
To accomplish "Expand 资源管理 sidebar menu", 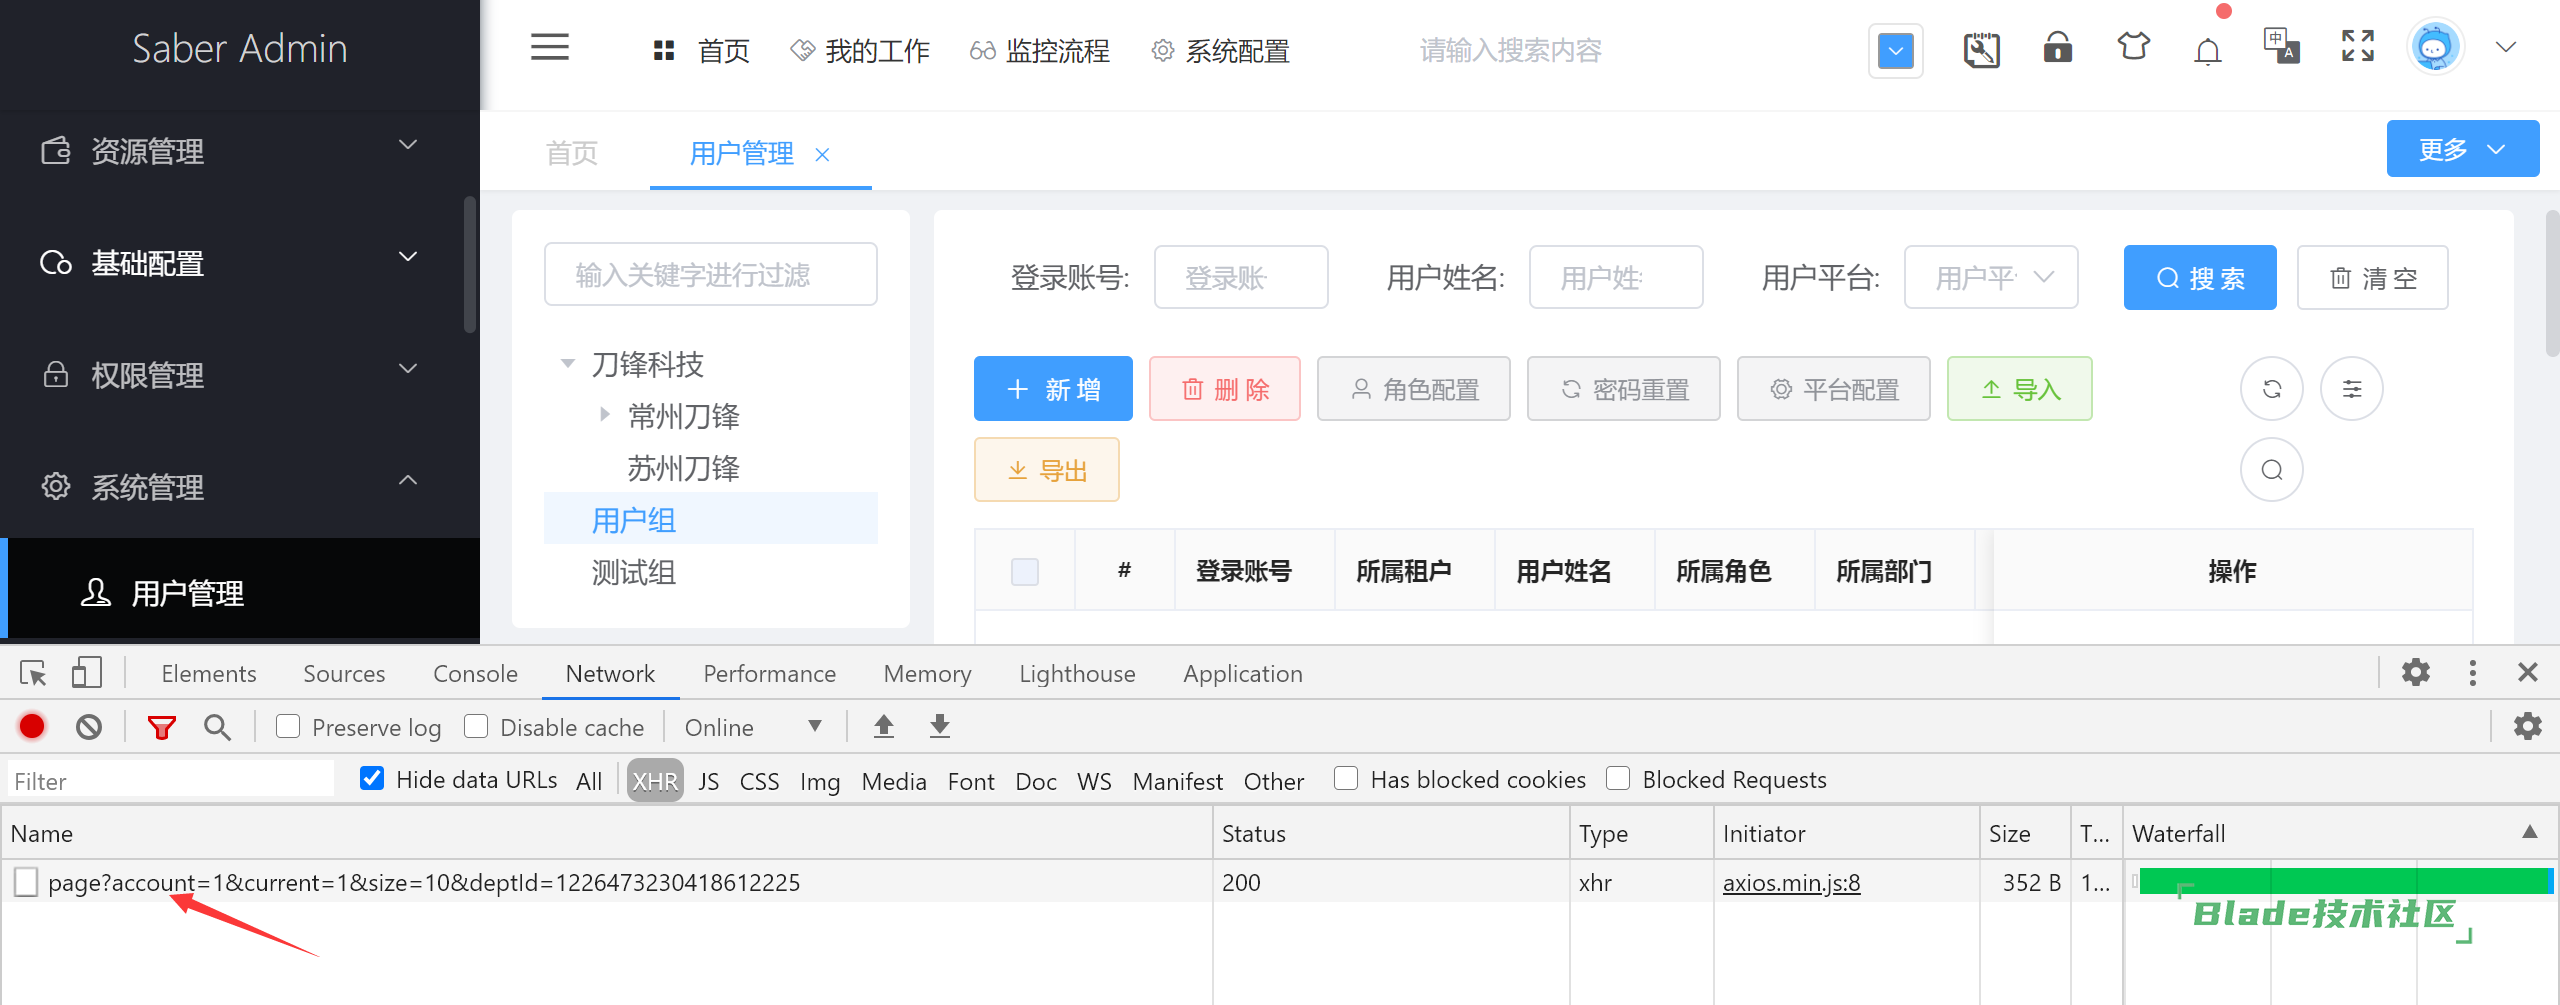I will coord(240,151).
